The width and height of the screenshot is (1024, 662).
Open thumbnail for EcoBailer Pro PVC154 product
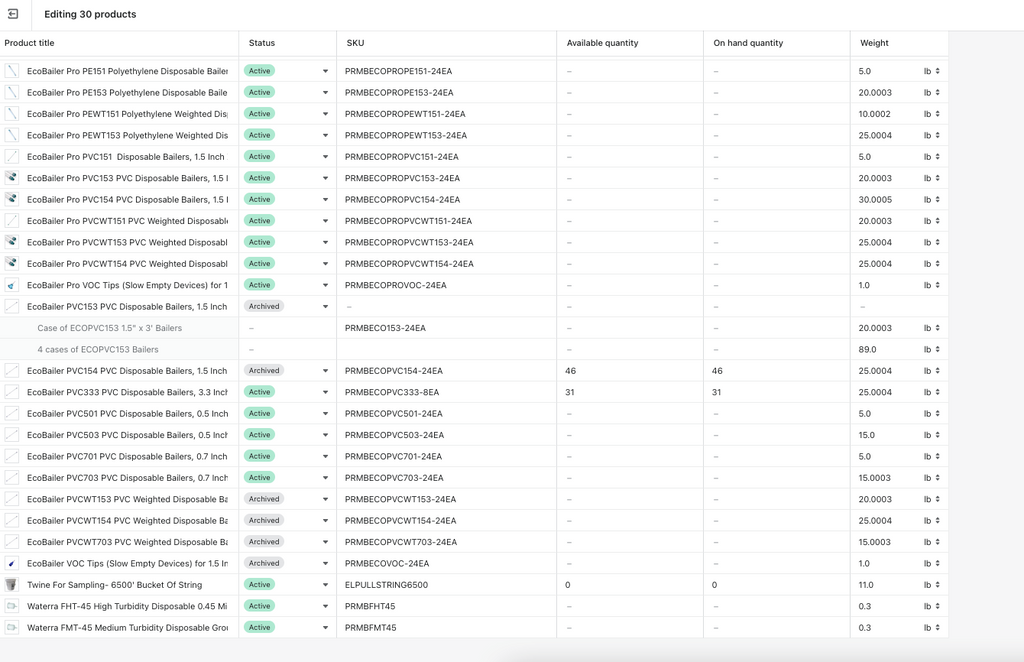coord(12,199)
